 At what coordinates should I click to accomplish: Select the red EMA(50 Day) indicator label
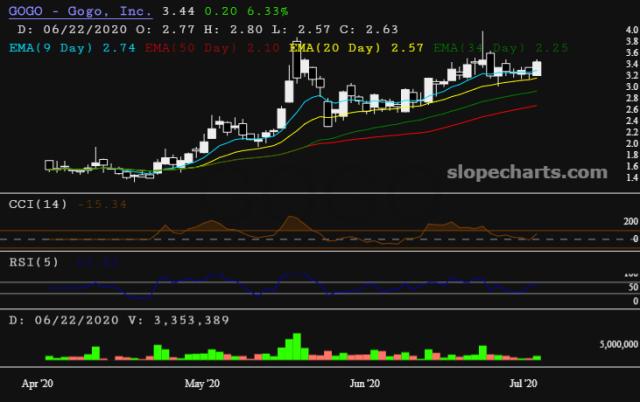187,47
